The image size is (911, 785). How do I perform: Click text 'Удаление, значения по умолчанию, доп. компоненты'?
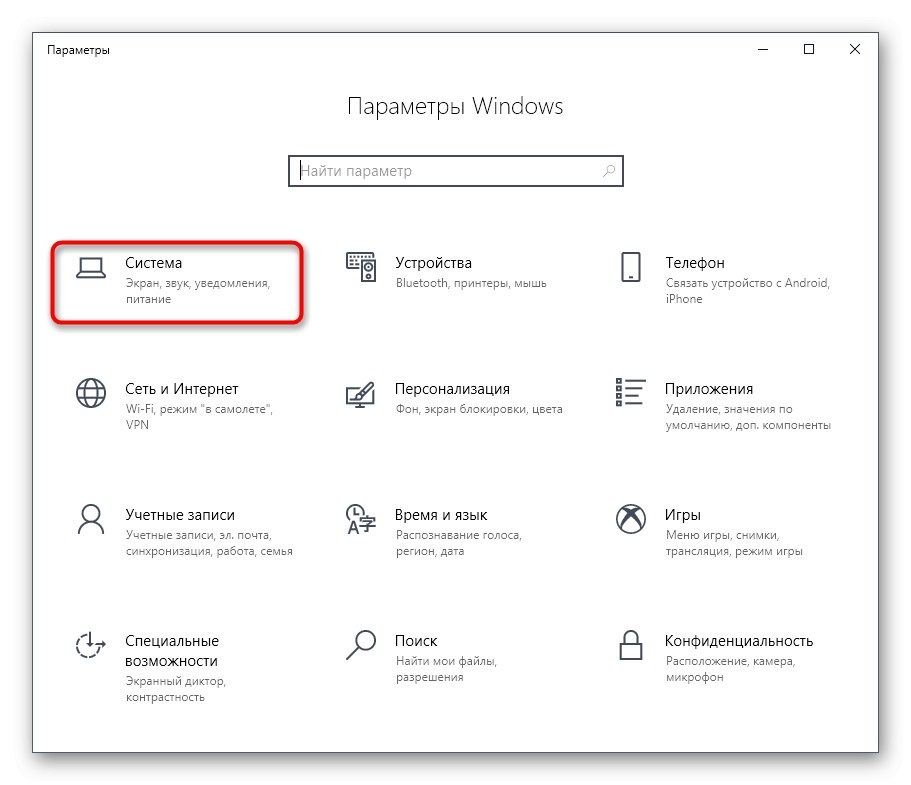point(748,417)
